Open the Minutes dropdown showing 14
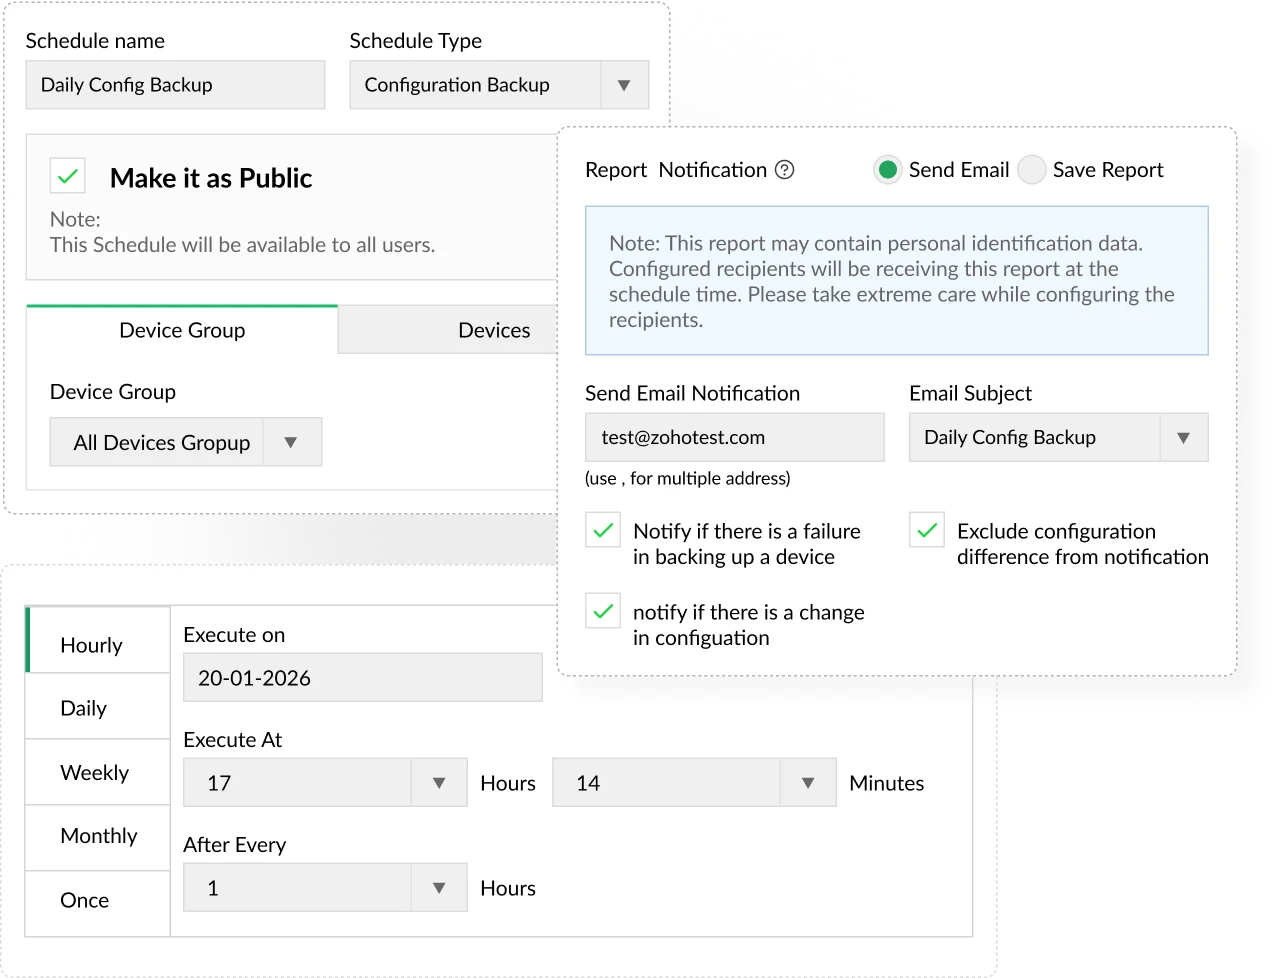 click(x=806, y=782)
